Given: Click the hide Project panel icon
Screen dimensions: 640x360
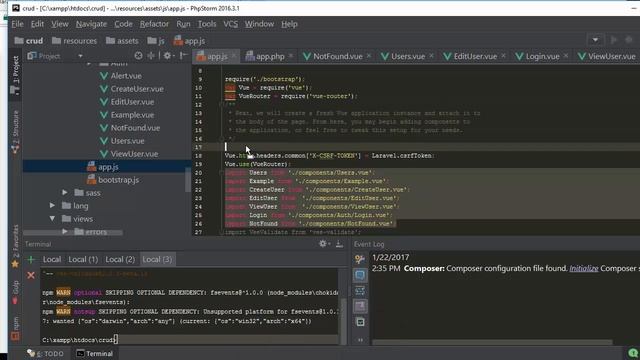Looking at the screenshot, I should (184, 56).
